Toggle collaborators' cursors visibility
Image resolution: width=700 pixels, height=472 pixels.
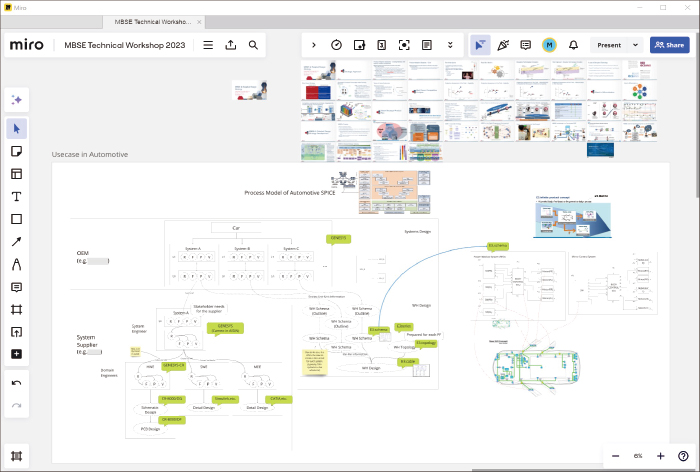coord(480,45)
